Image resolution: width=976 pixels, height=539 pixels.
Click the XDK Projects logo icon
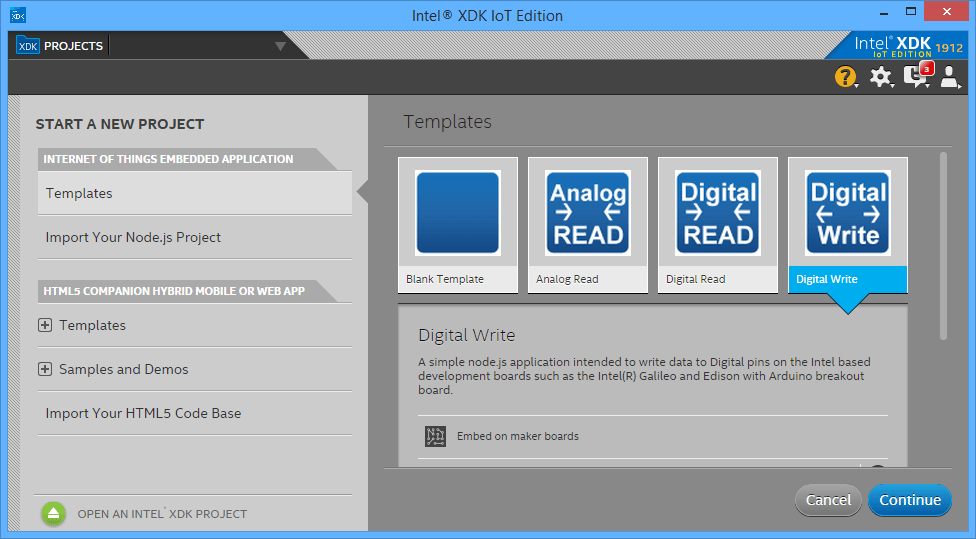click(28, 46)
